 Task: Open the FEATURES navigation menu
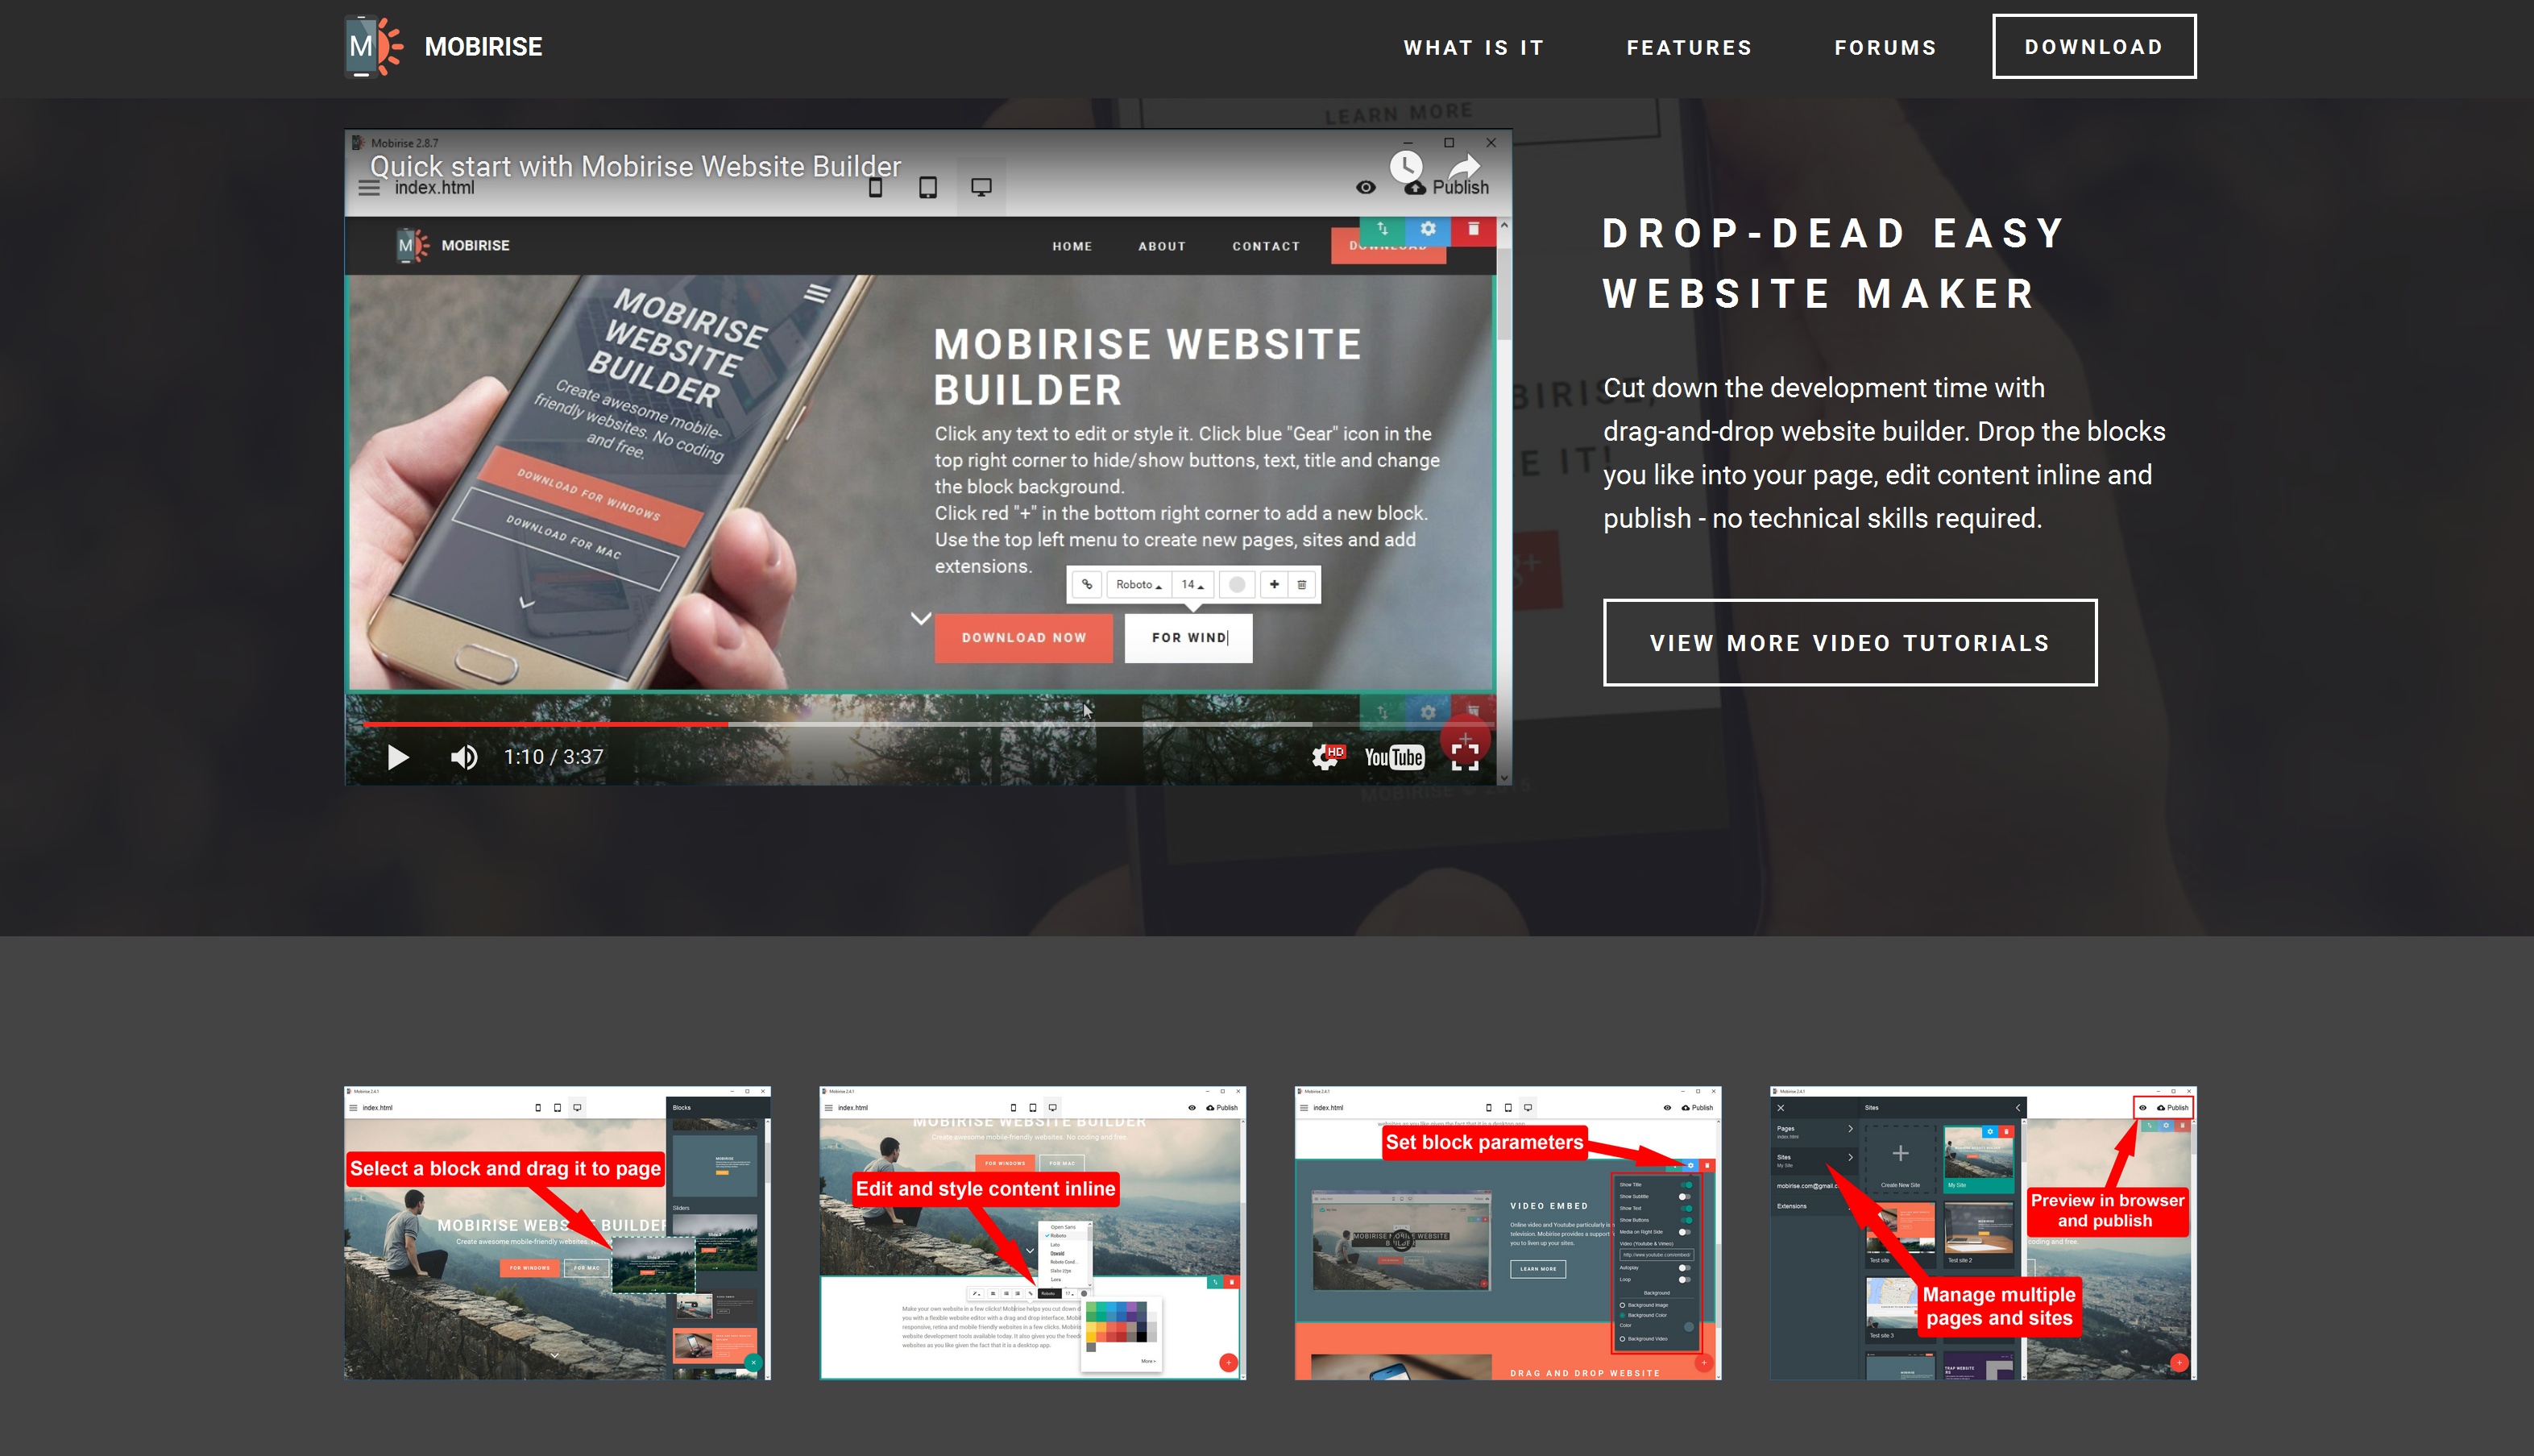click(x=1690, y=47)
